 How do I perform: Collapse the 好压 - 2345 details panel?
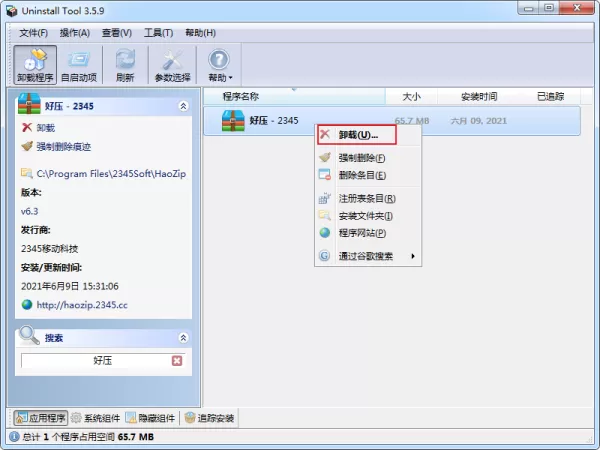click(x=183, y=106)
